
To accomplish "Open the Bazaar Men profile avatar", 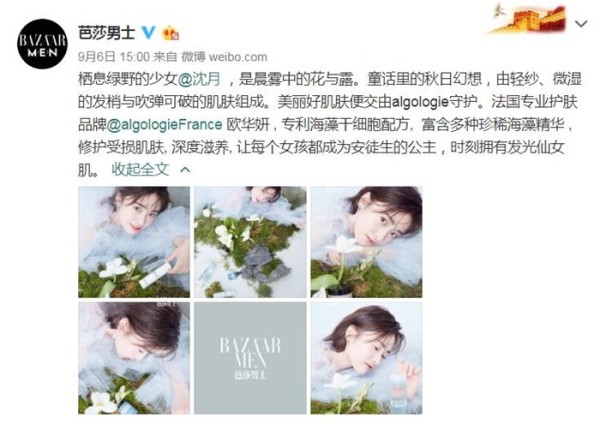I will [x=42, y=44].
